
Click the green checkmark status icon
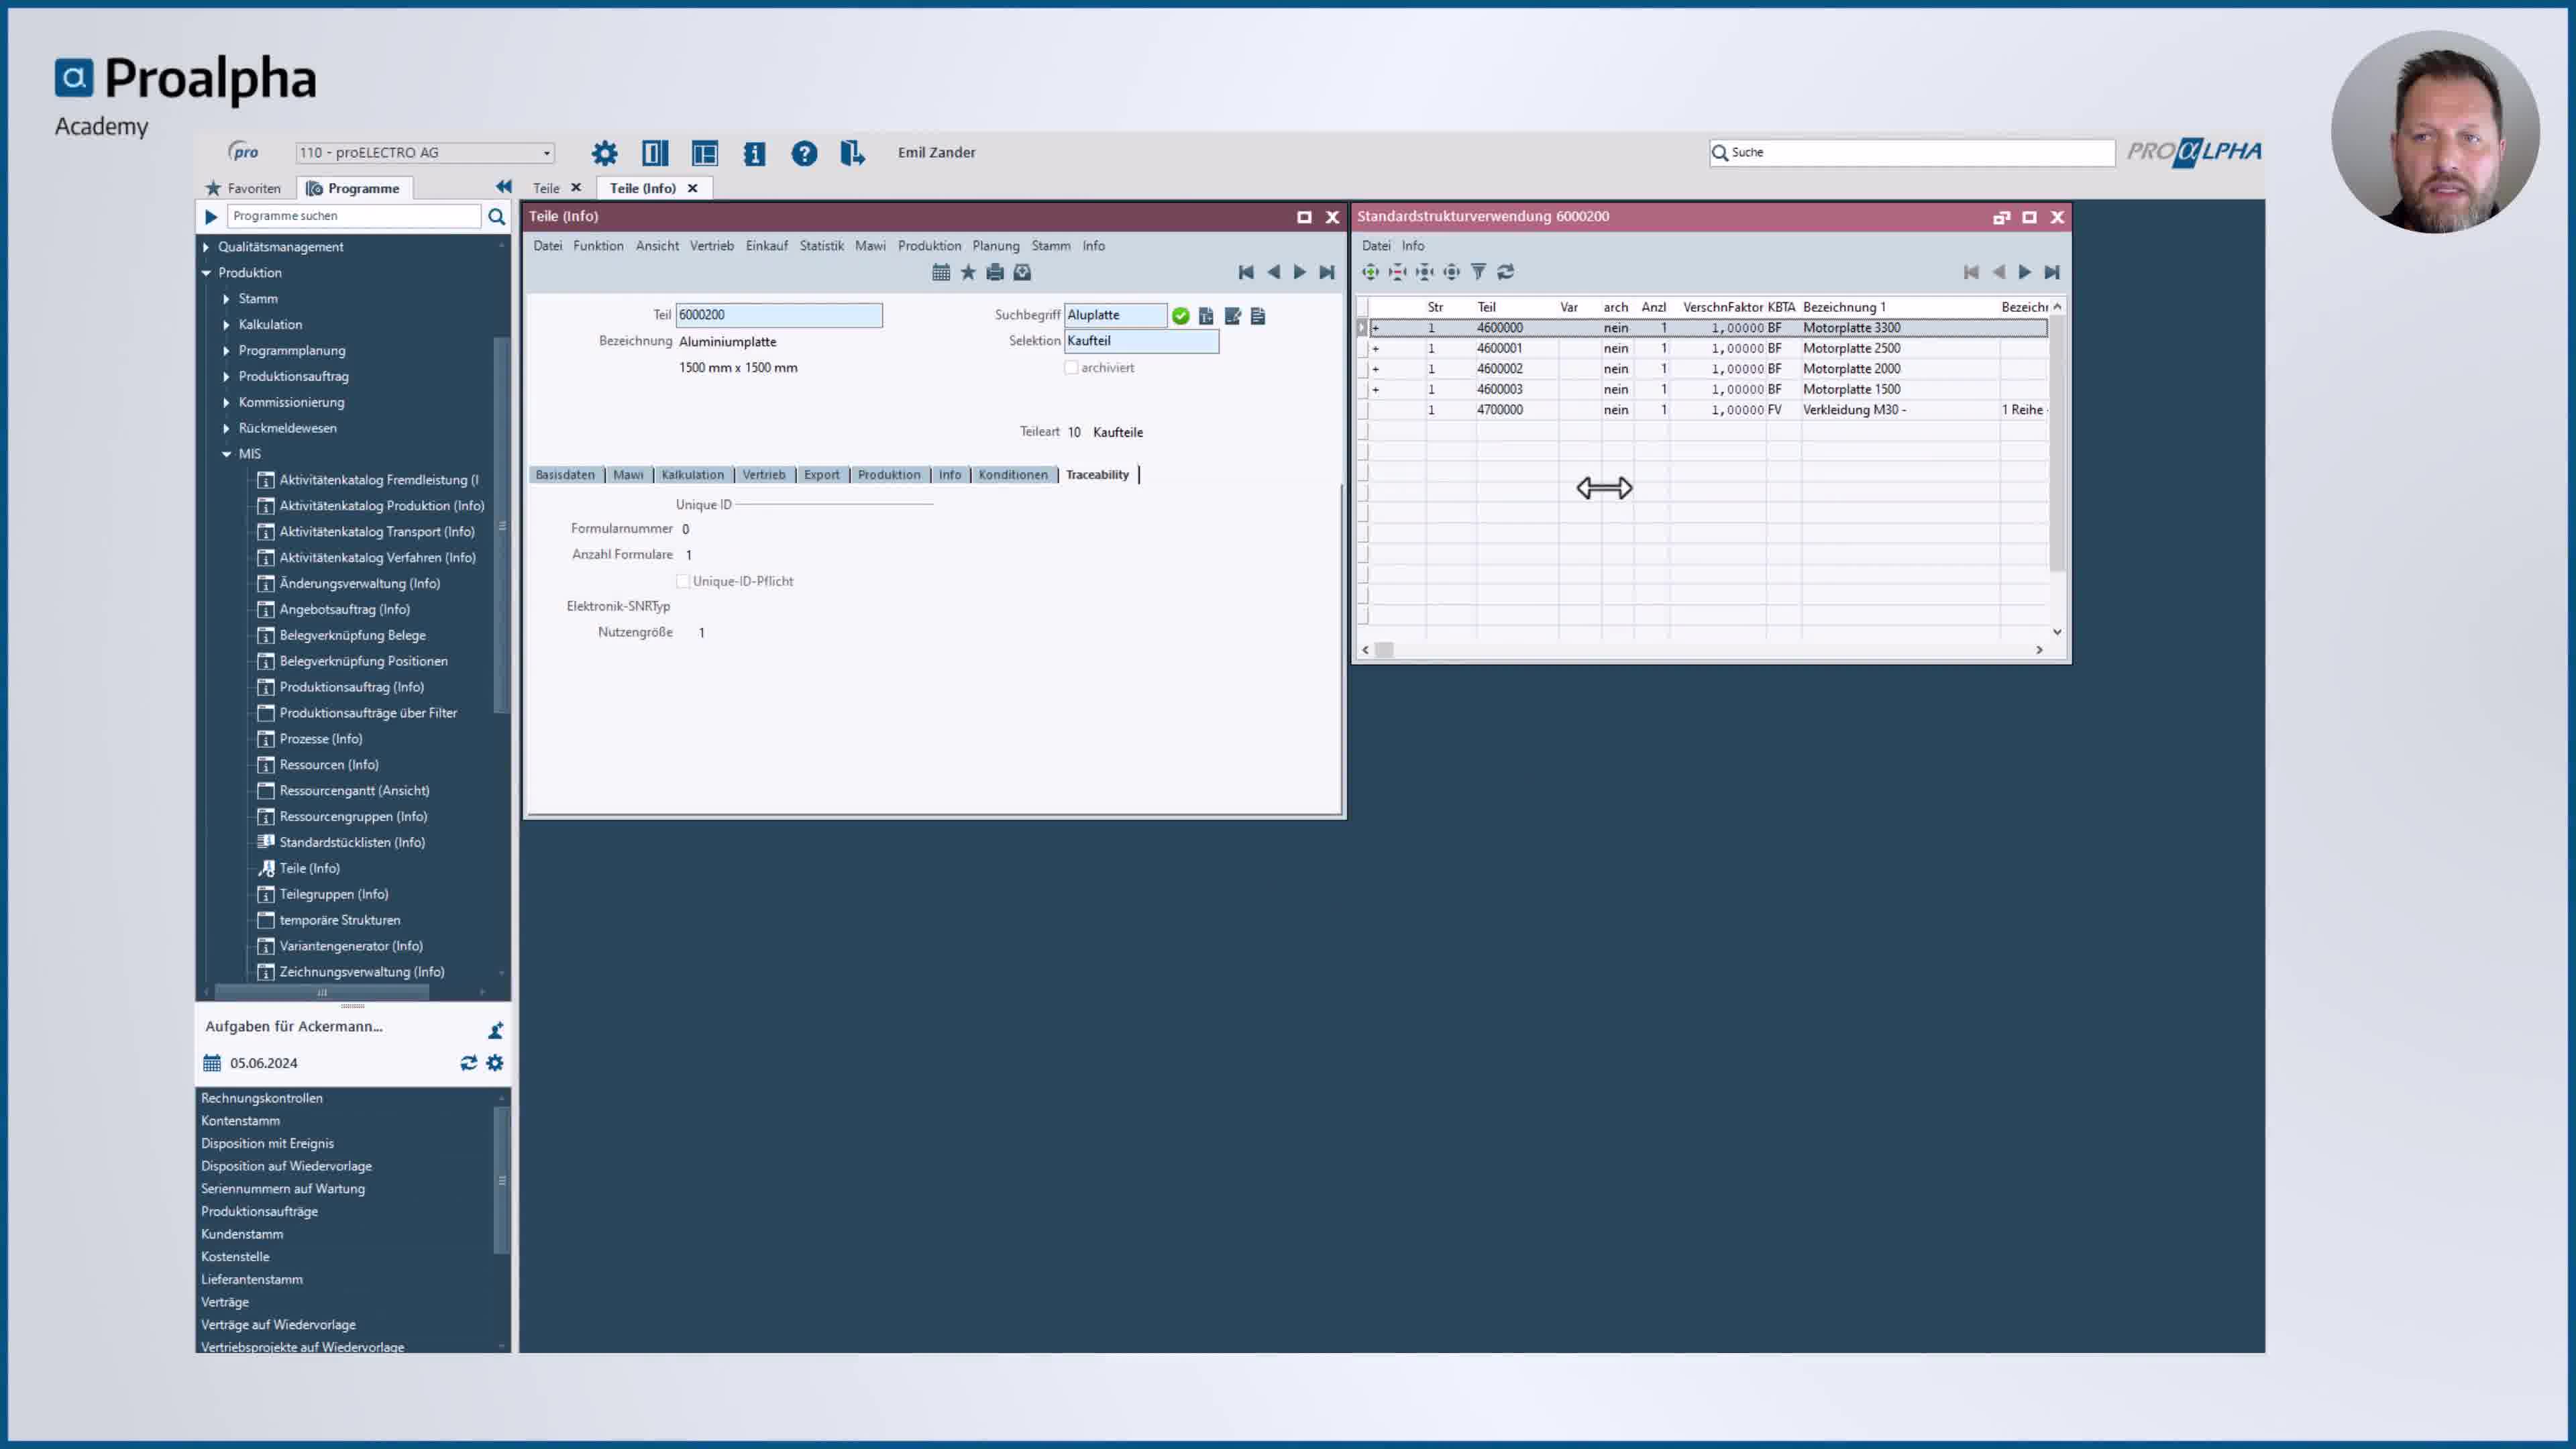1181,316
